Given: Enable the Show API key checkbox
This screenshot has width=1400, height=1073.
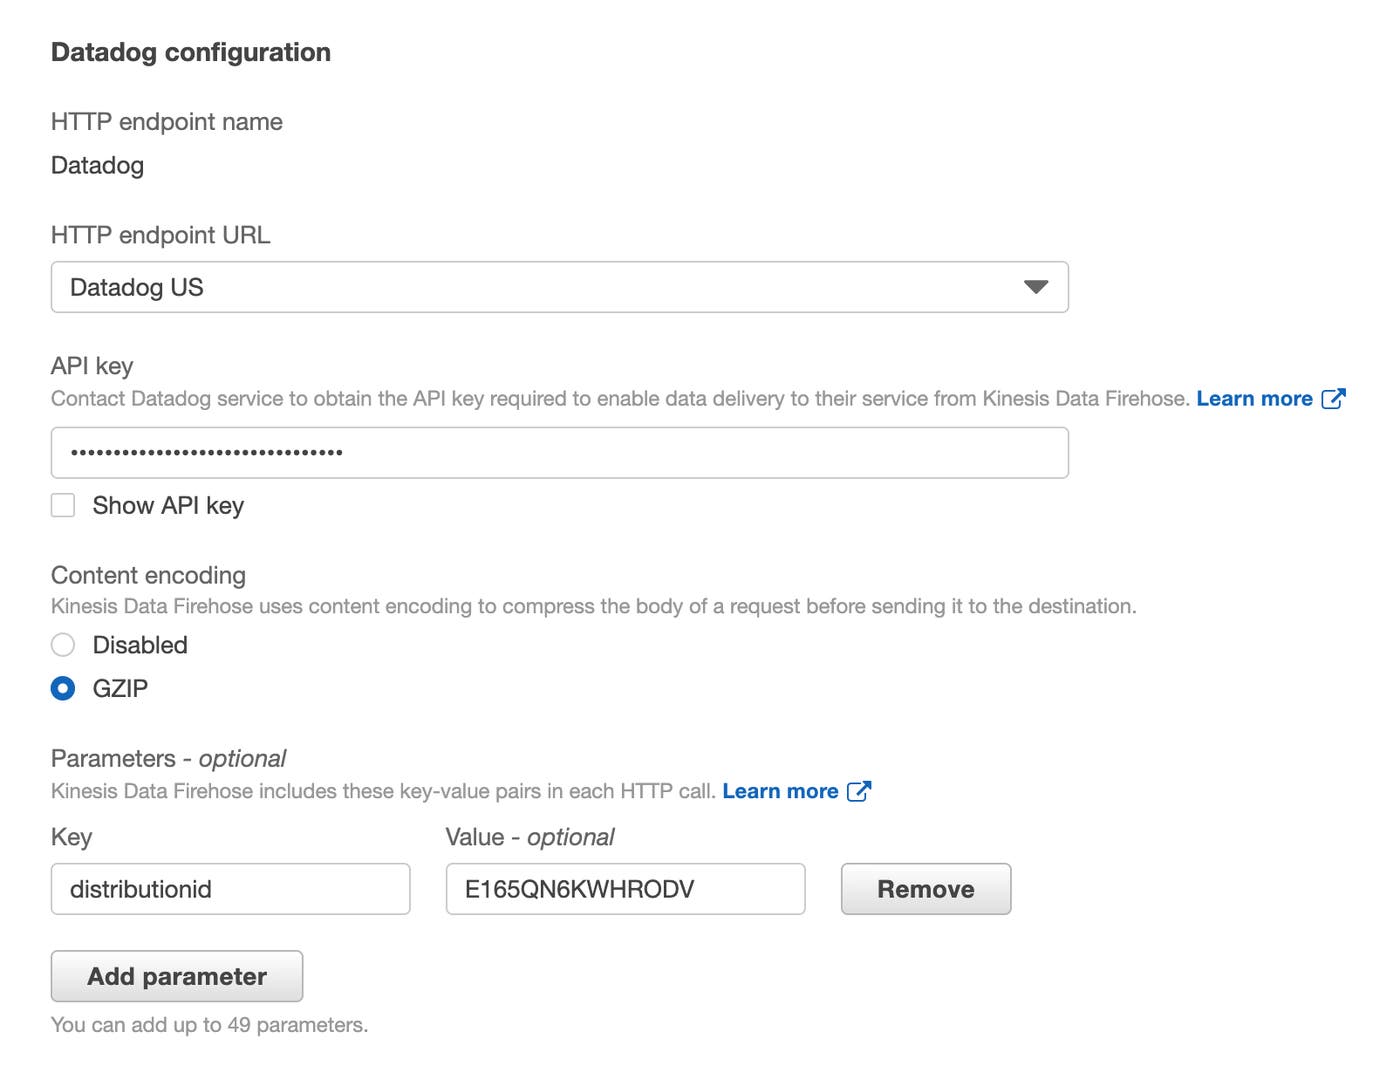Looking at the screenshot, I should tap(62, 505).
